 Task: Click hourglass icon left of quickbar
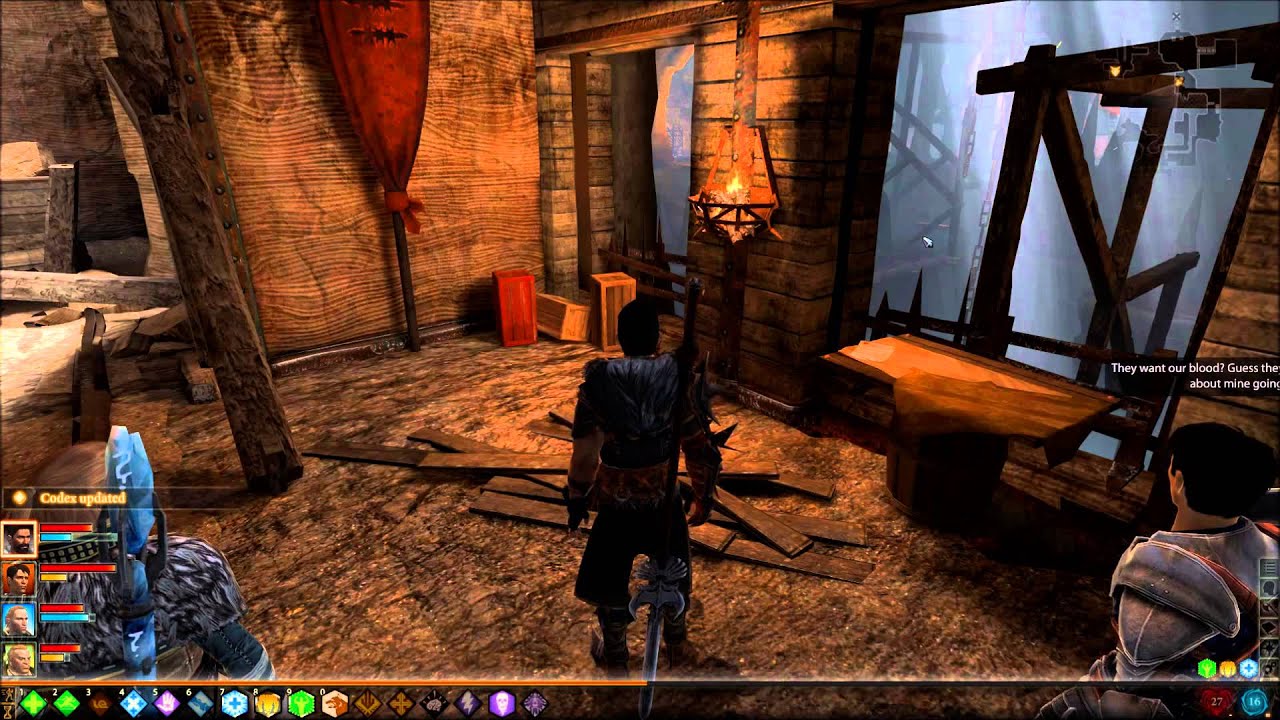(x=9, y=710)
